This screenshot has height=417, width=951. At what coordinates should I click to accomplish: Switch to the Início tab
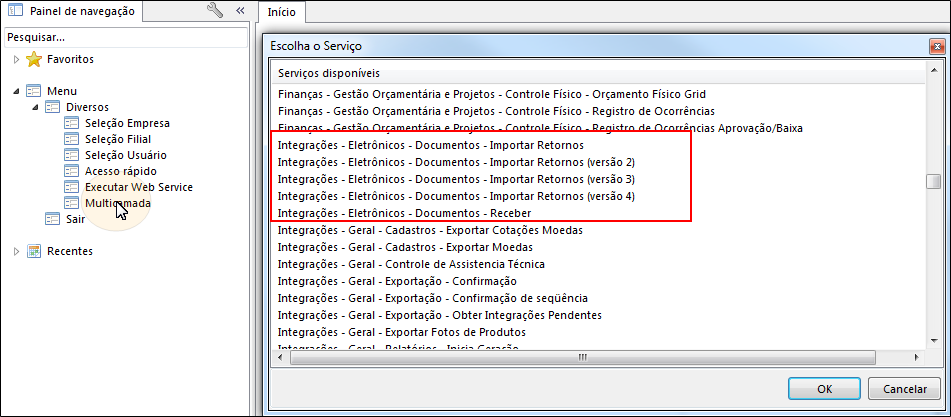pyautogui.click(x=281, y=12)
